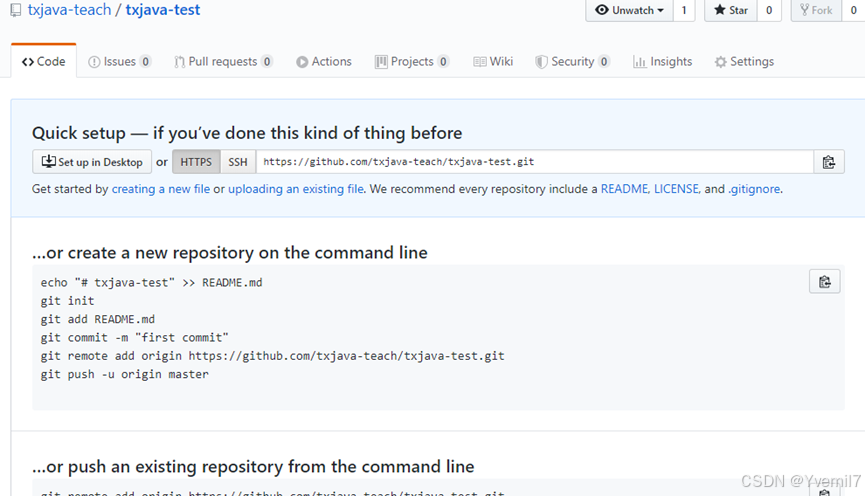Copy the new repository command block

click(x=825, y=282)
